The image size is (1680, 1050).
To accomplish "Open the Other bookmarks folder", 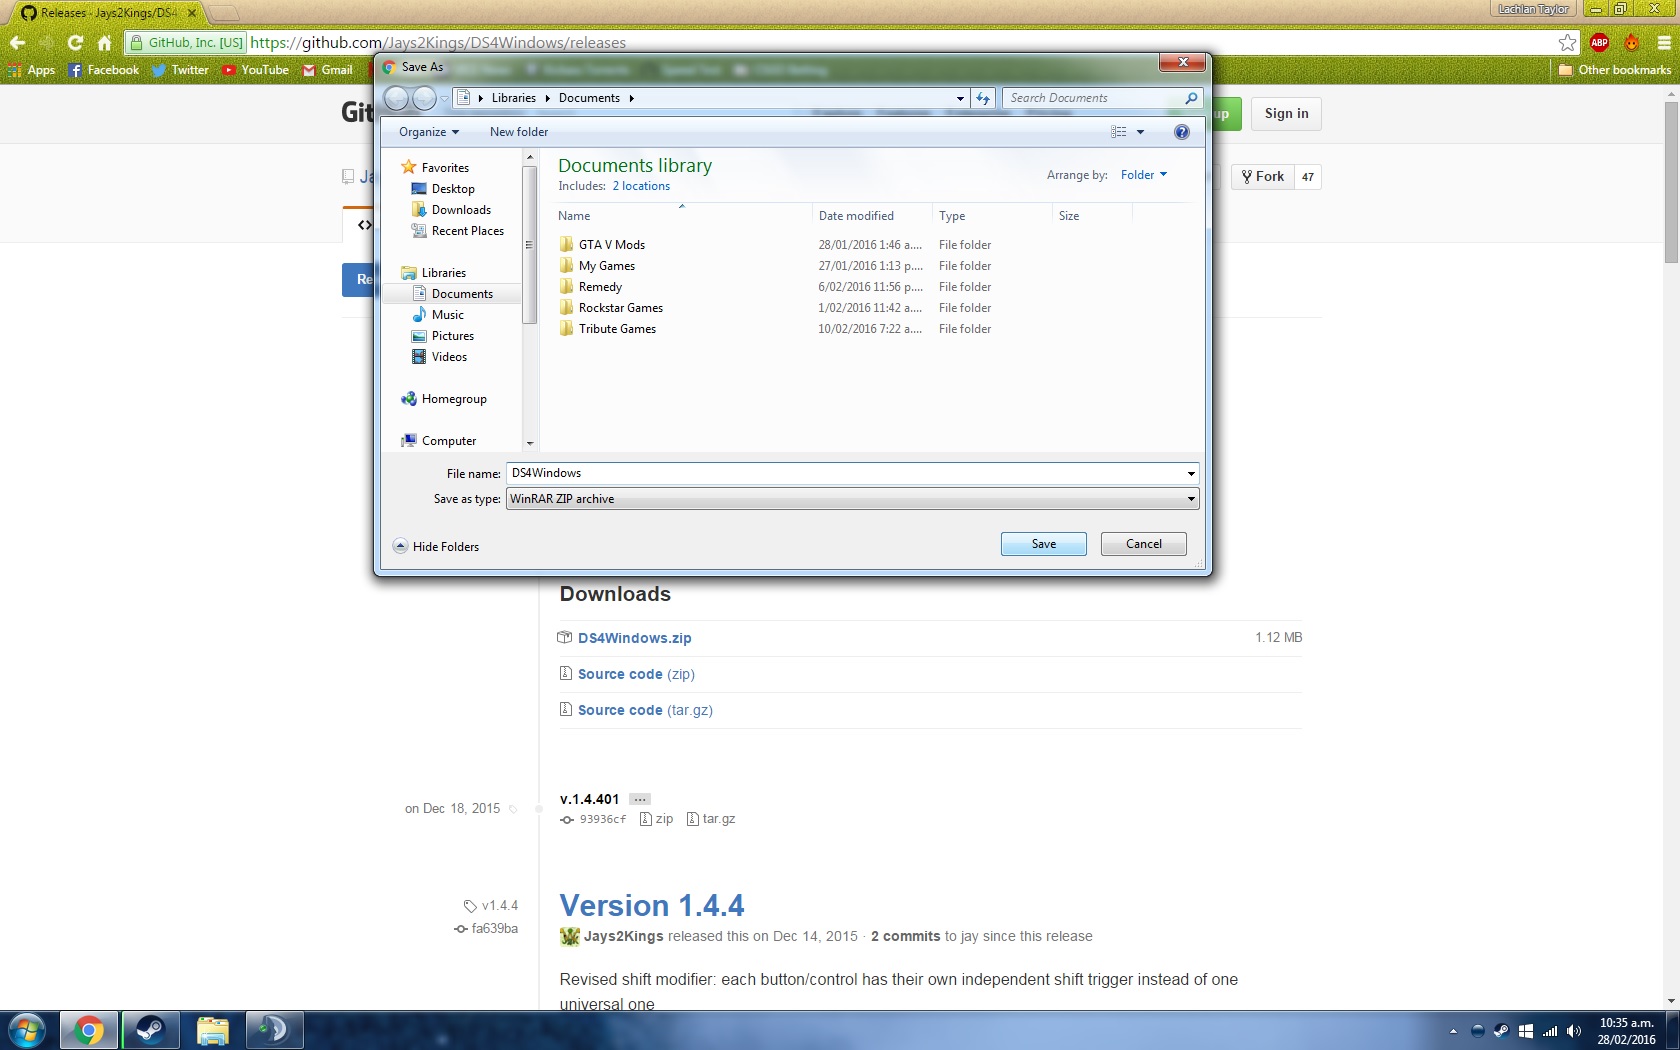I will point(1615,70).
